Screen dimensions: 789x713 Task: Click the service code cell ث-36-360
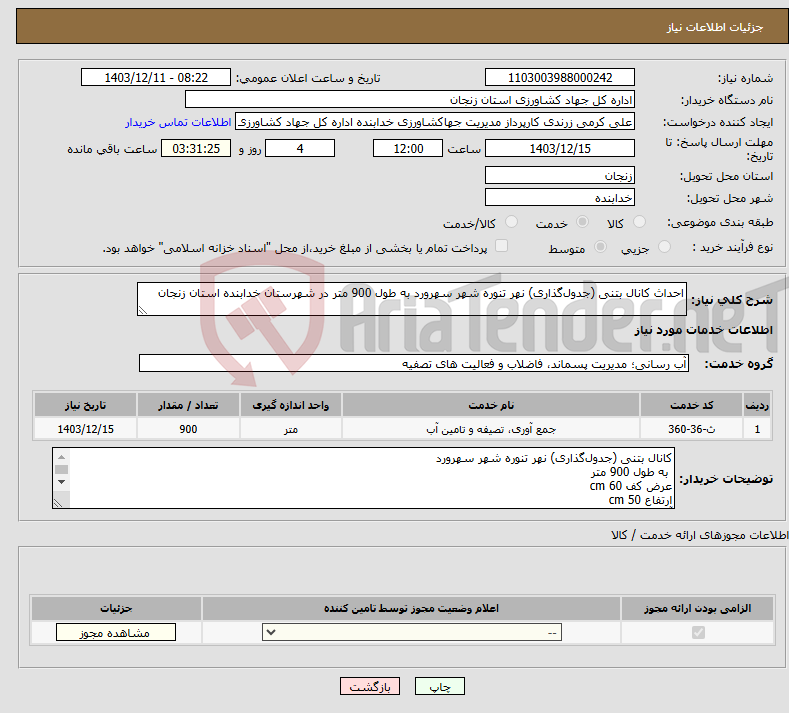pos(691,429)
